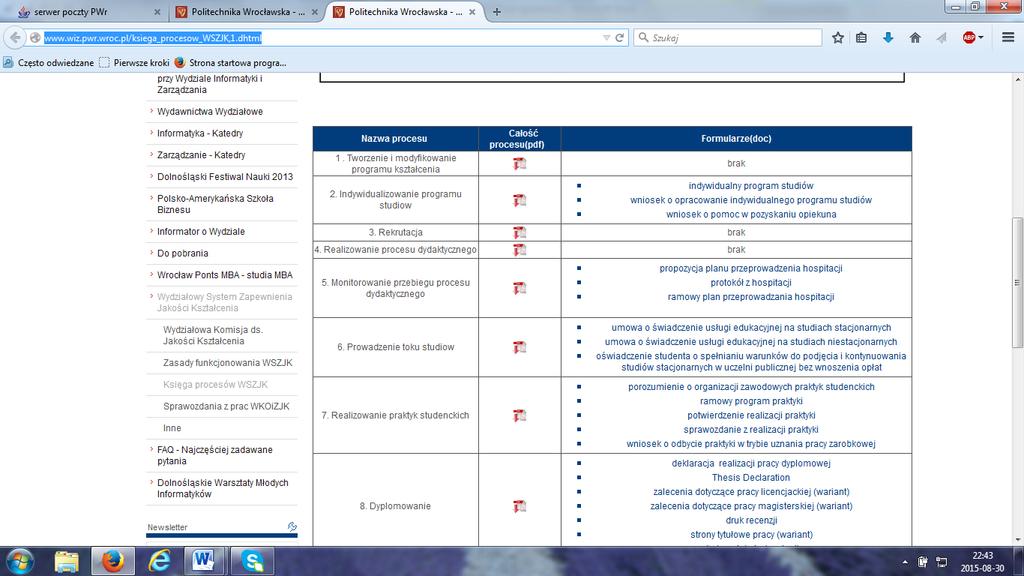Screen dimensions: 1024x576
Task: Download druk recenzji form
Action: point(751,520)
